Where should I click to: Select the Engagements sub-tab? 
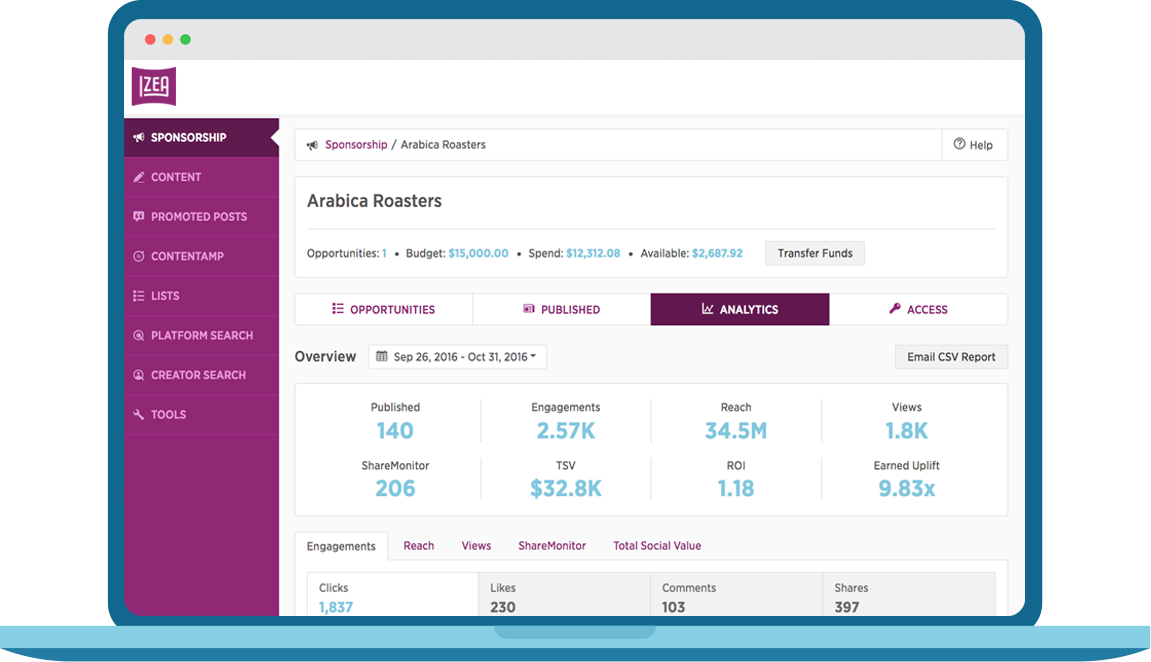[341, 546]
